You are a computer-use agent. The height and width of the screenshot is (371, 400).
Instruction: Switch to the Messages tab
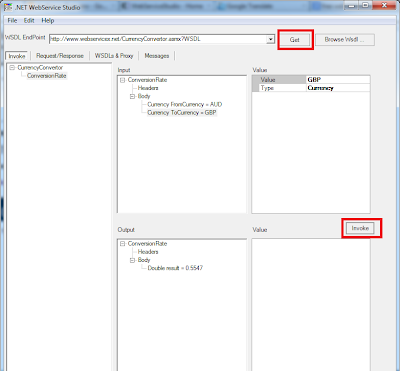[157, 56]
